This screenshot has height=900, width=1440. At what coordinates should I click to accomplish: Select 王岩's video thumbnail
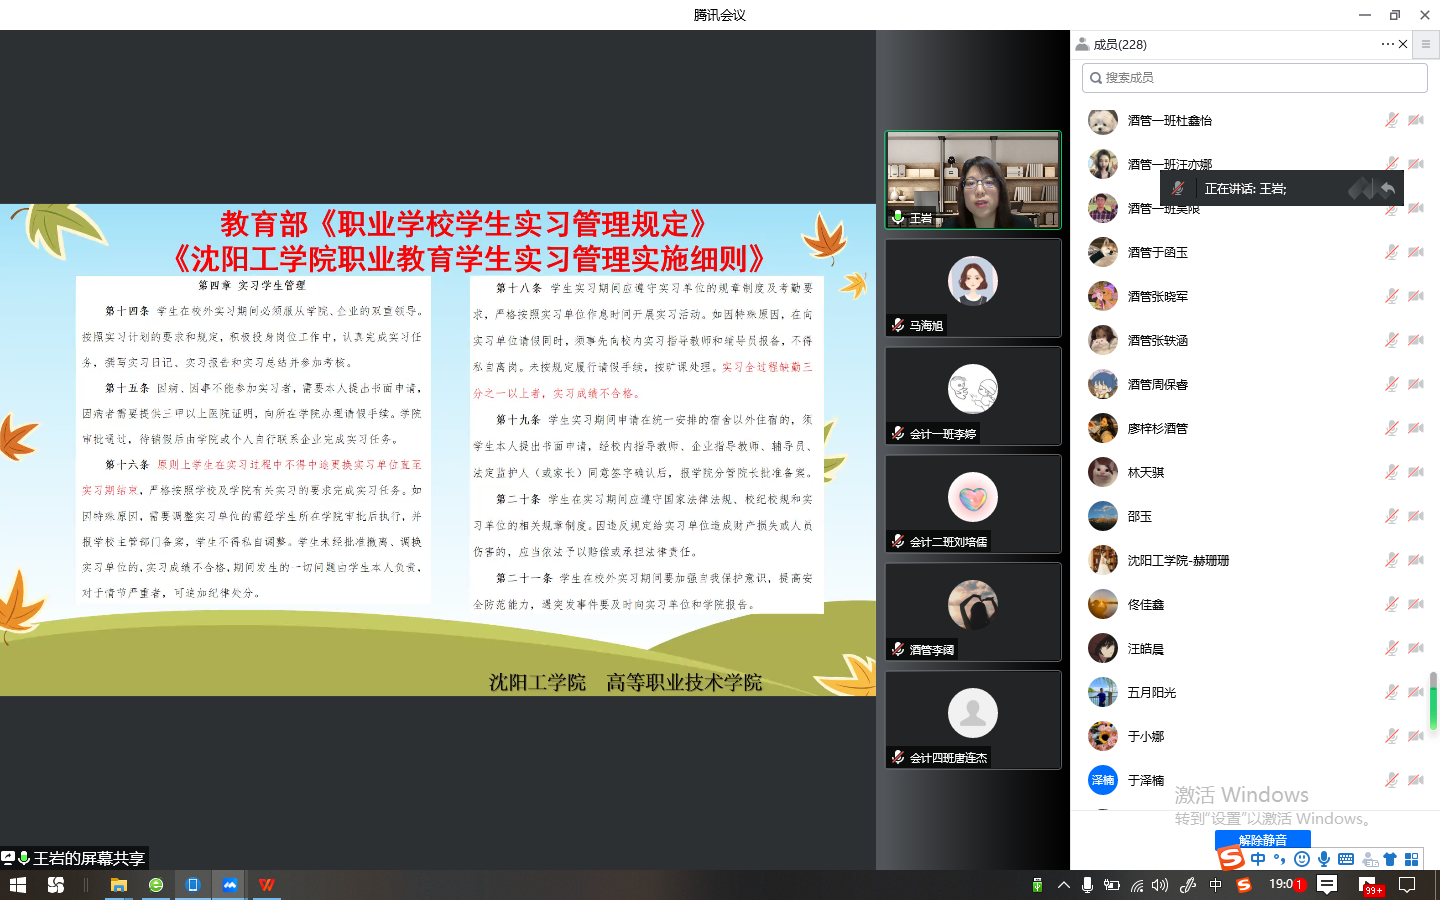[973, 180]
